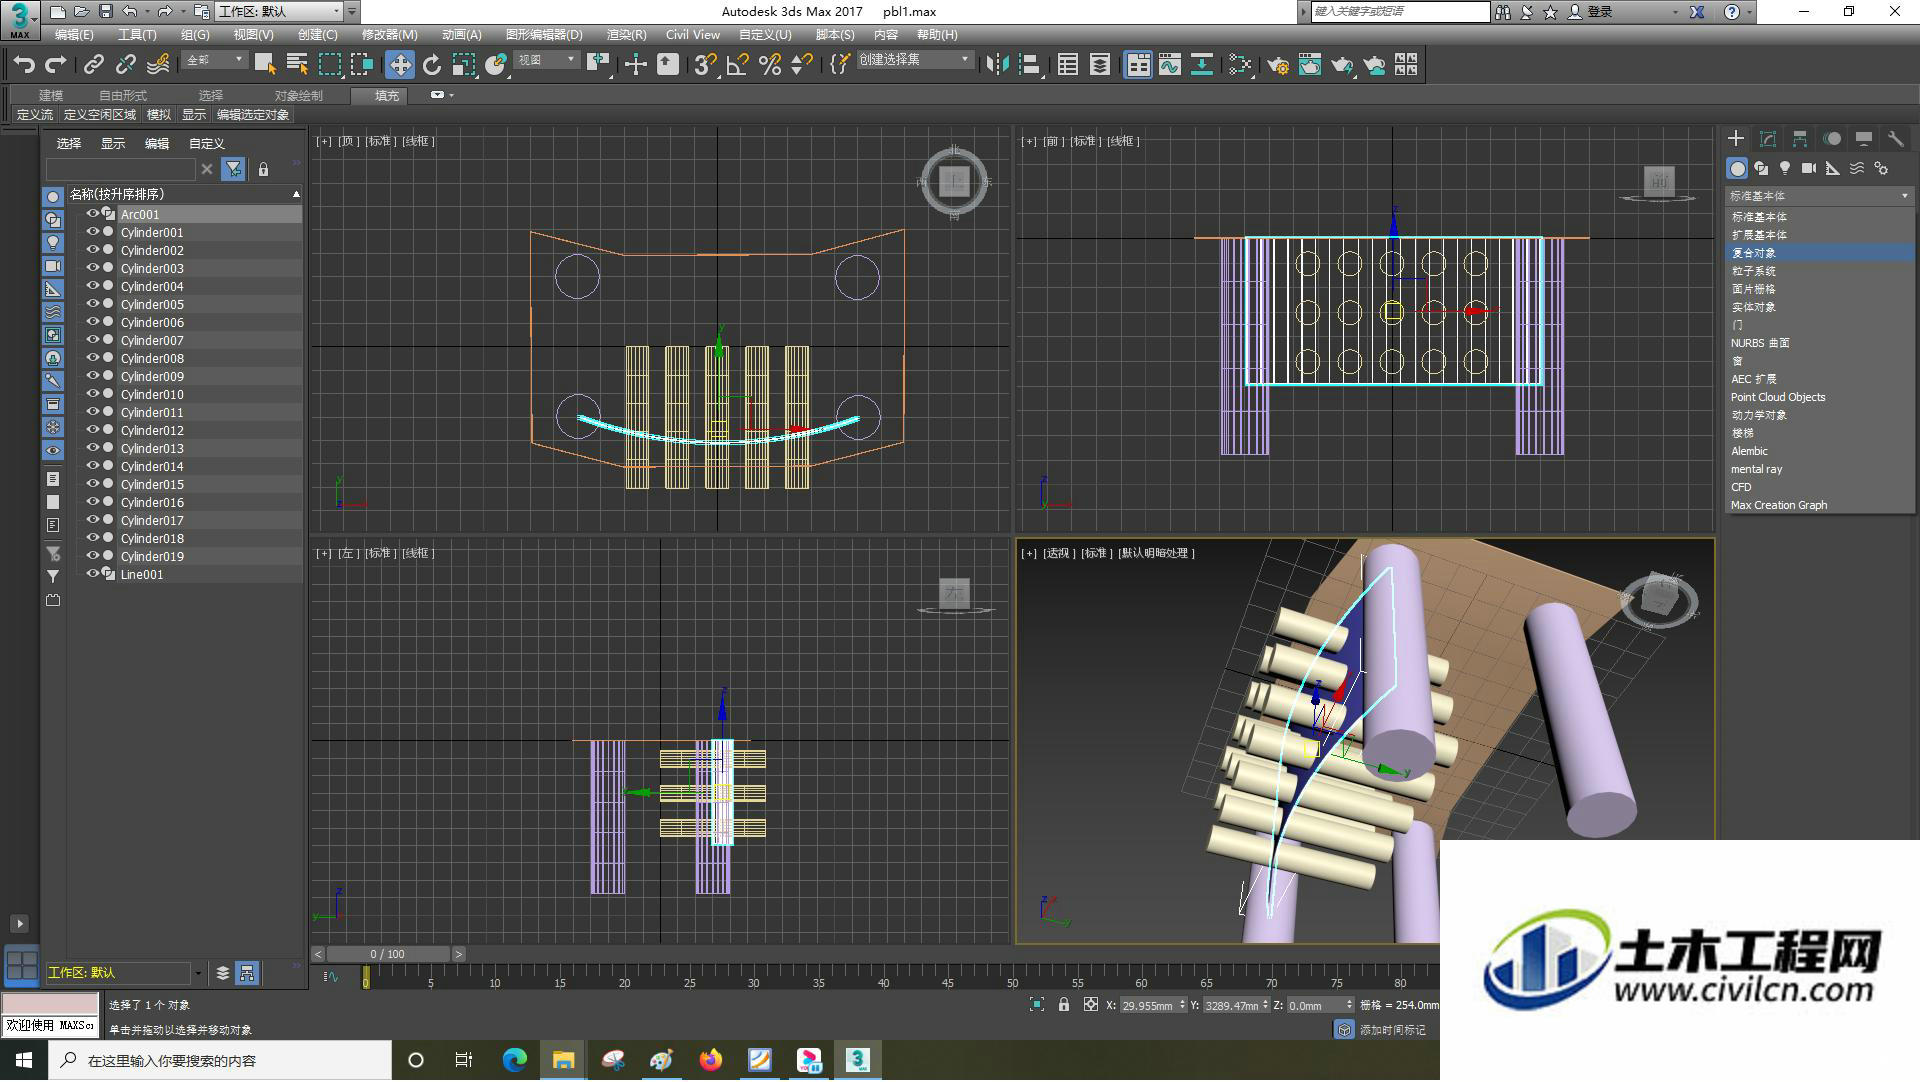The width and height of the screenshot is (1920, 1082).
Task: Hide Cylinder010 using its eye icon
Action: pos(93,394)
